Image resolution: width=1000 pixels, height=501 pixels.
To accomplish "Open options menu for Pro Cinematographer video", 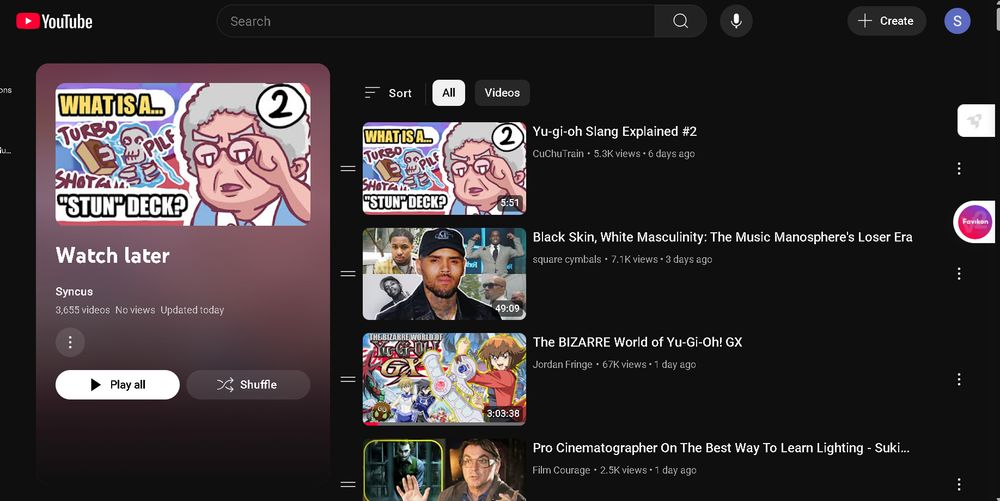I will (959, 484).
